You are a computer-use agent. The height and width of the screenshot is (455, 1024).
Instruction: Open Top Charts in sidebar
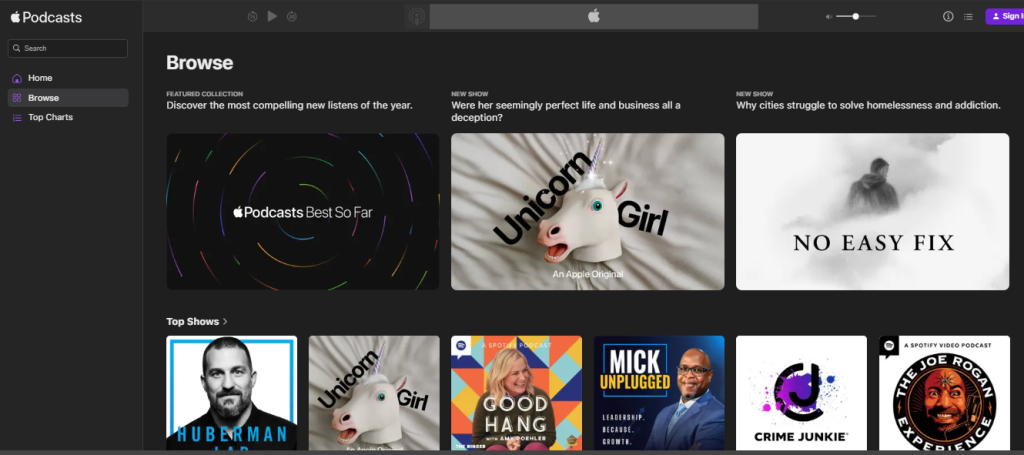click(x=68, y=118)
